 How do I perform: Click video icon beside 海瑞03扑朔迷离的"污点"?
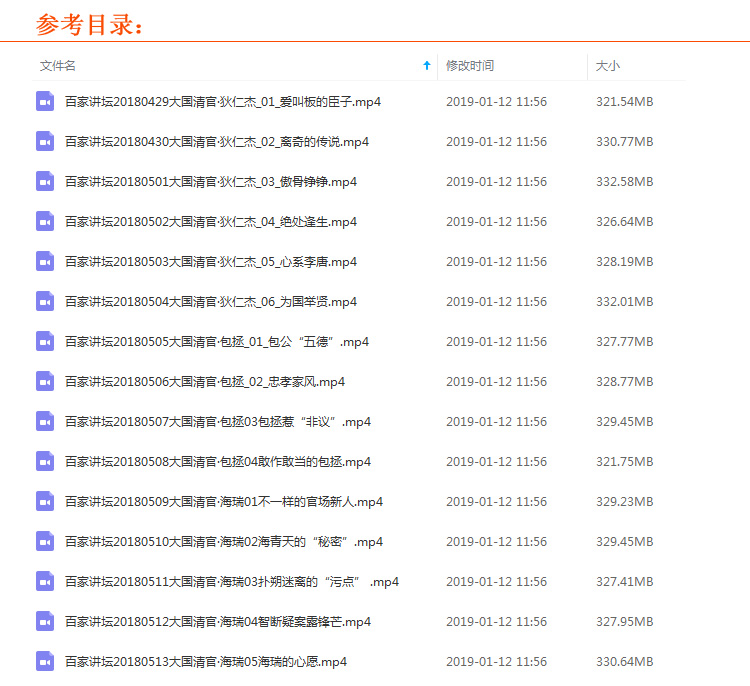[45, 581]
